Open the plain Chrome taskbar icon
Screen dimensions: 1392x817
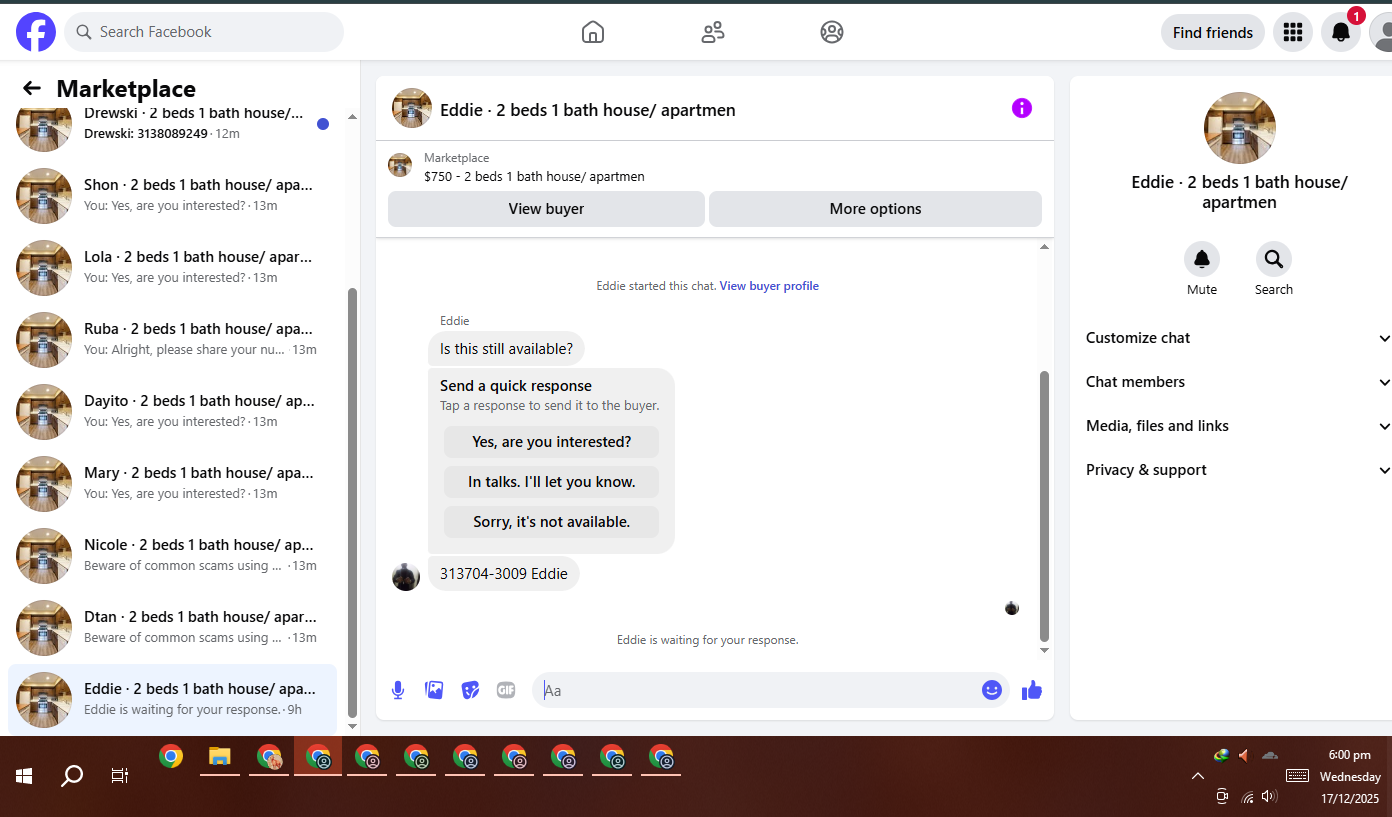pyautogui.click(x=171, y=757)
